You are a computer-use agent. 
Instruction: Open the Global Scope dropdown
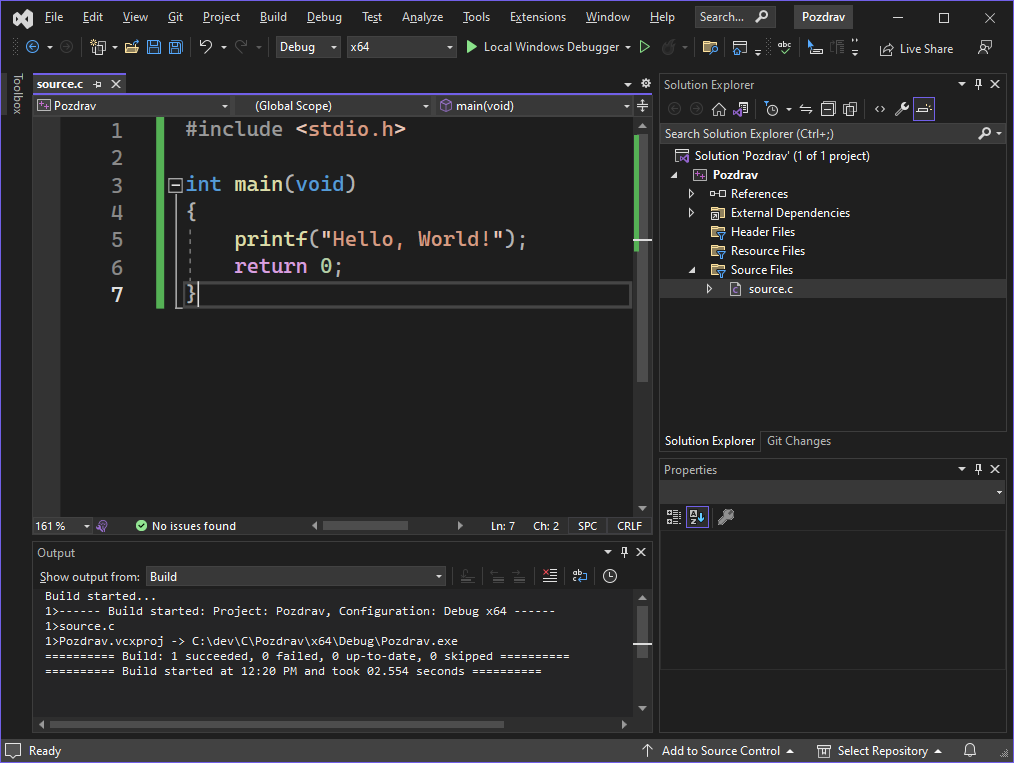coord(332,105)
